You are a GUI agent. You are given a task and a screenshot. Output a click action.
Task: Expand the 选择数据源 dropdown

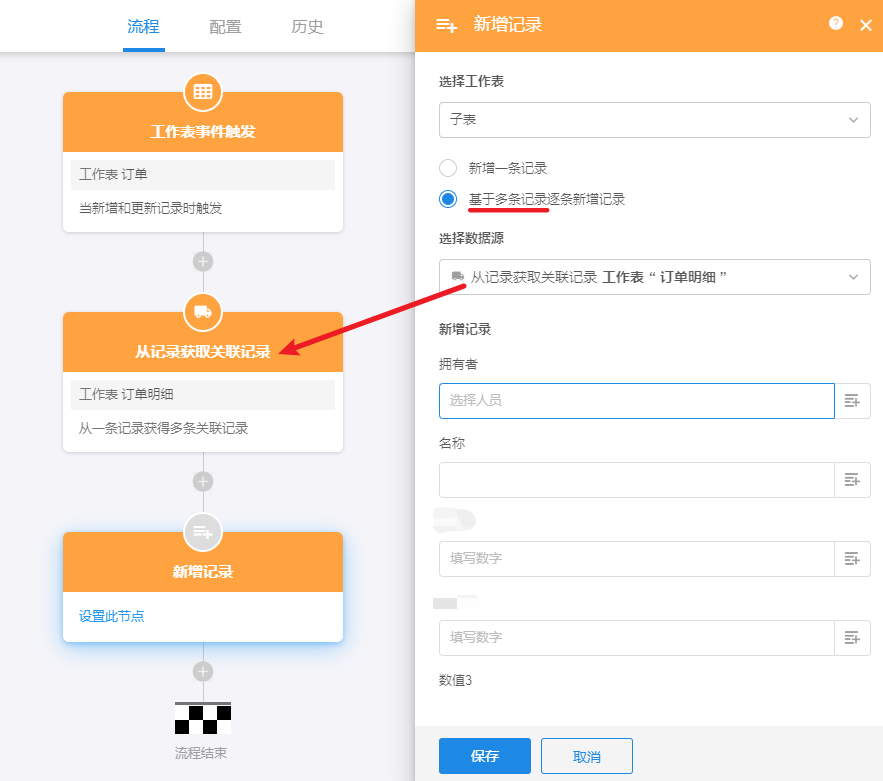pos(654,277)
